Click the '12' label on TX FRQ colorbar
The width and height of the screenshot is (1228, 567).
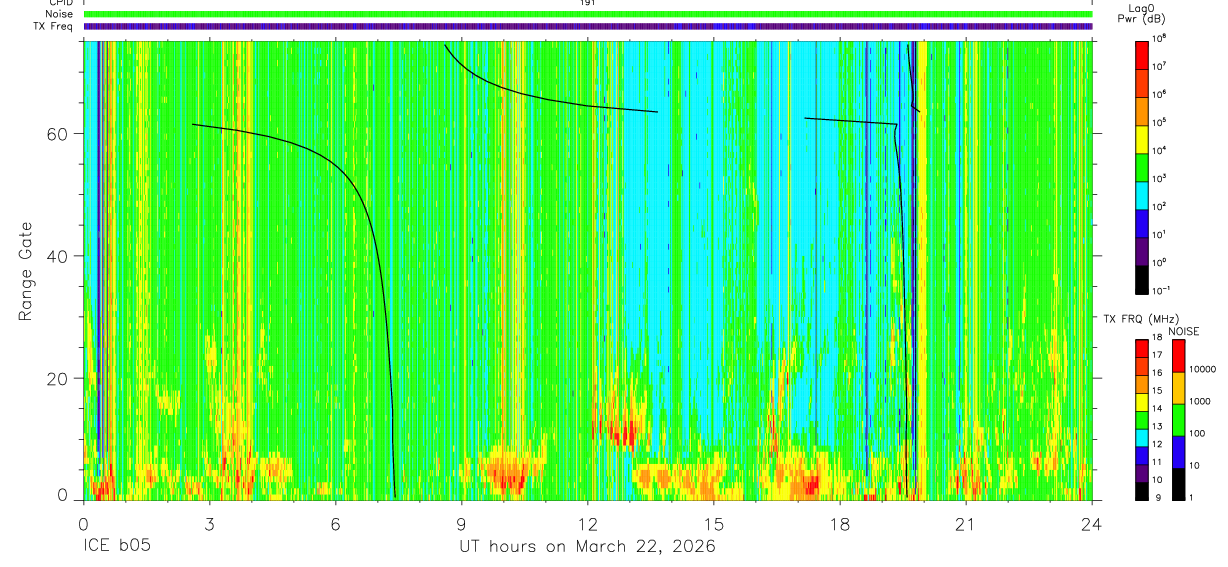pyautogui.click(x=1157, y=444)
